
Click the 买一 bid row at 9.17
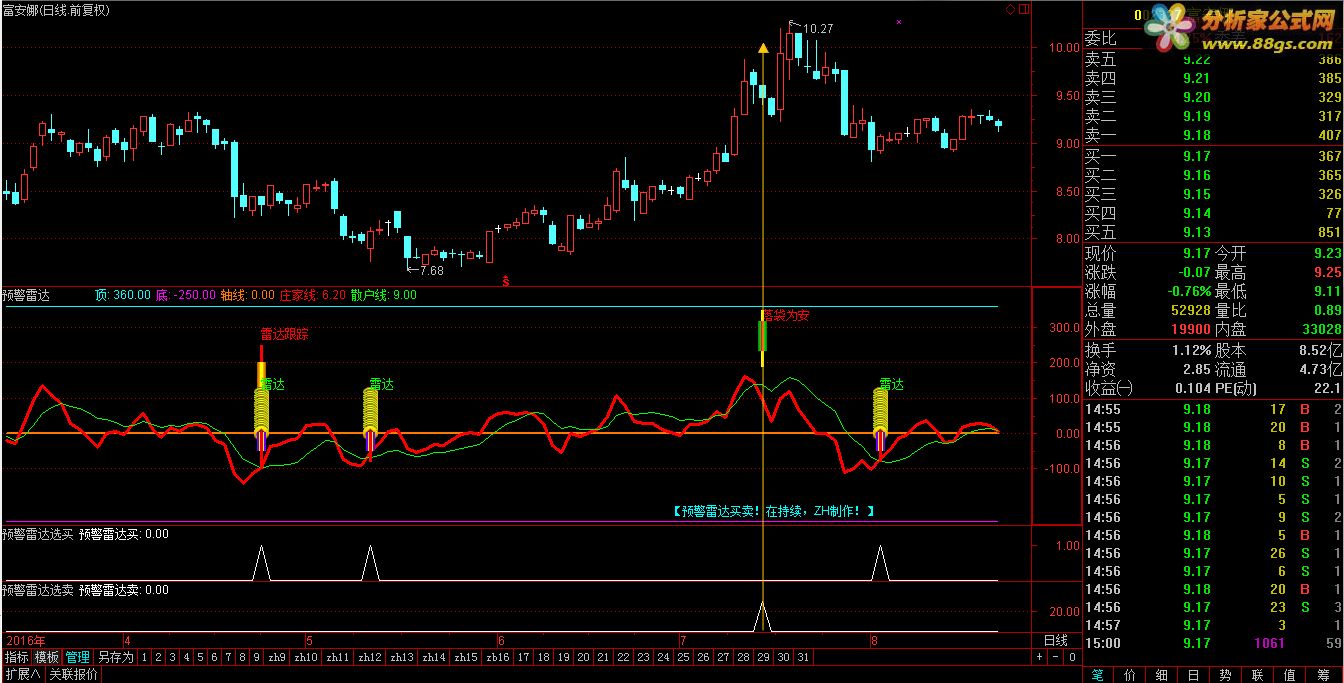tap(1213, 156)
